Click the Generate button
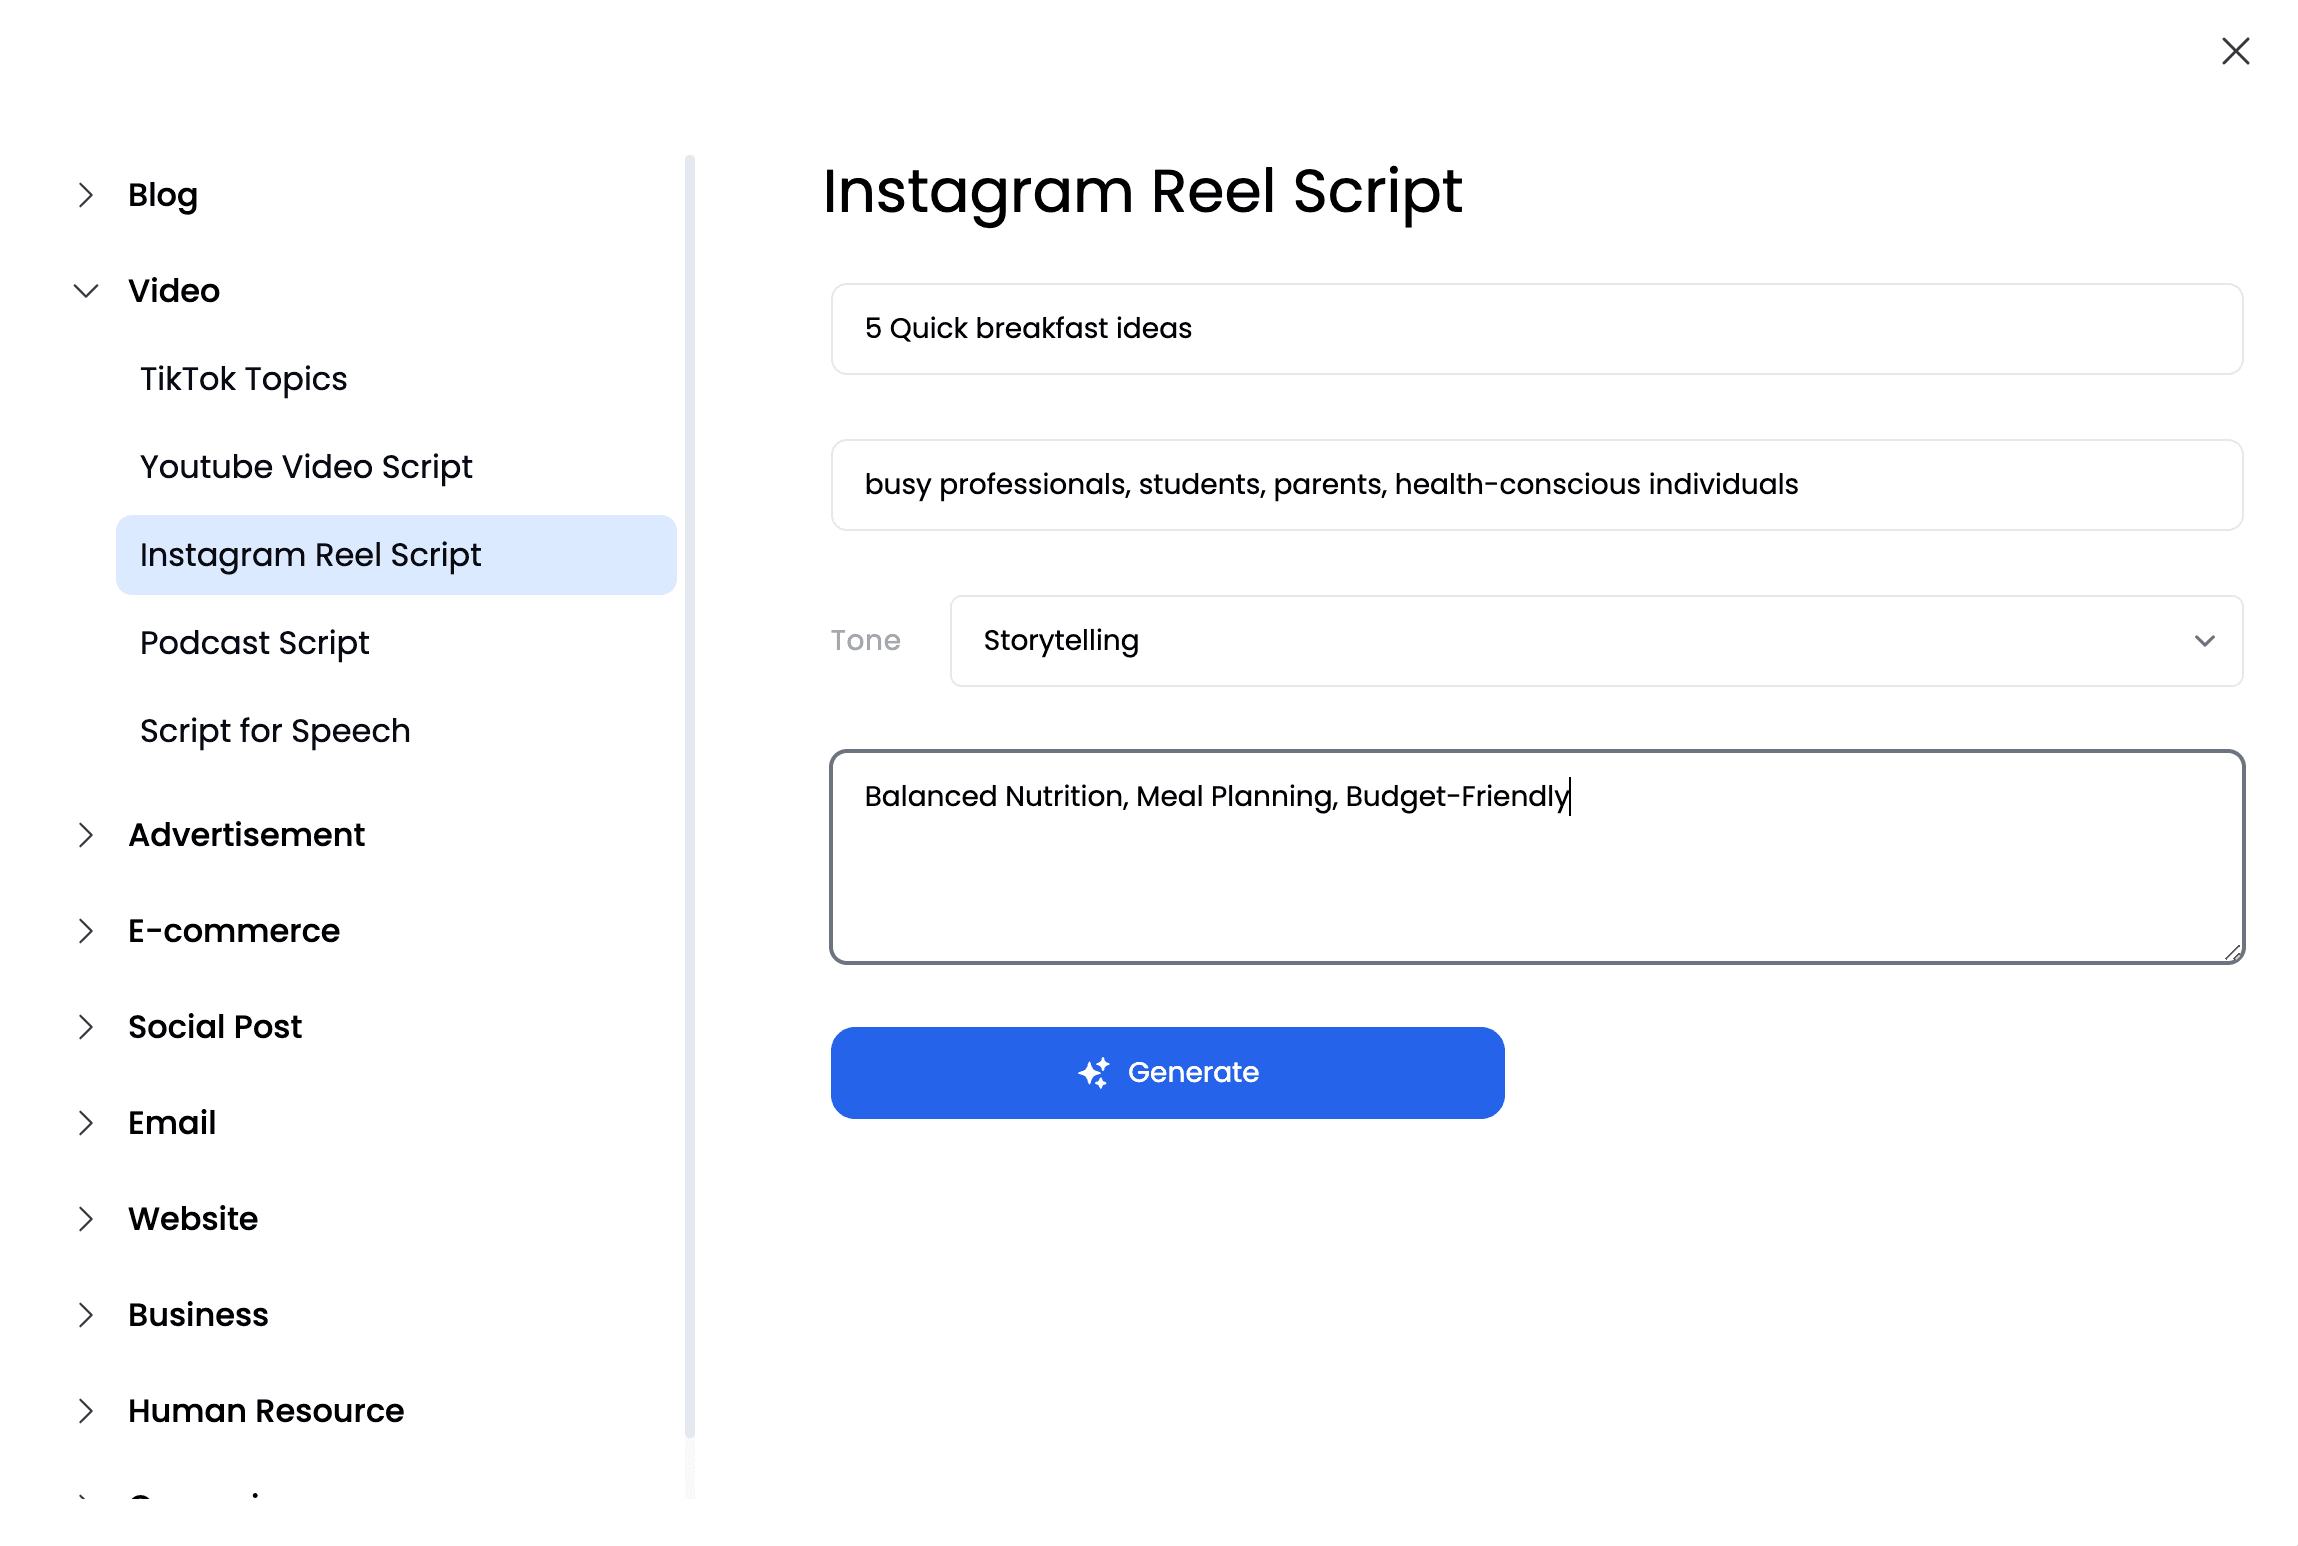The width and height of the screenshot is (2298, 1546). pyautogui.click(x=1168, y=1072)
